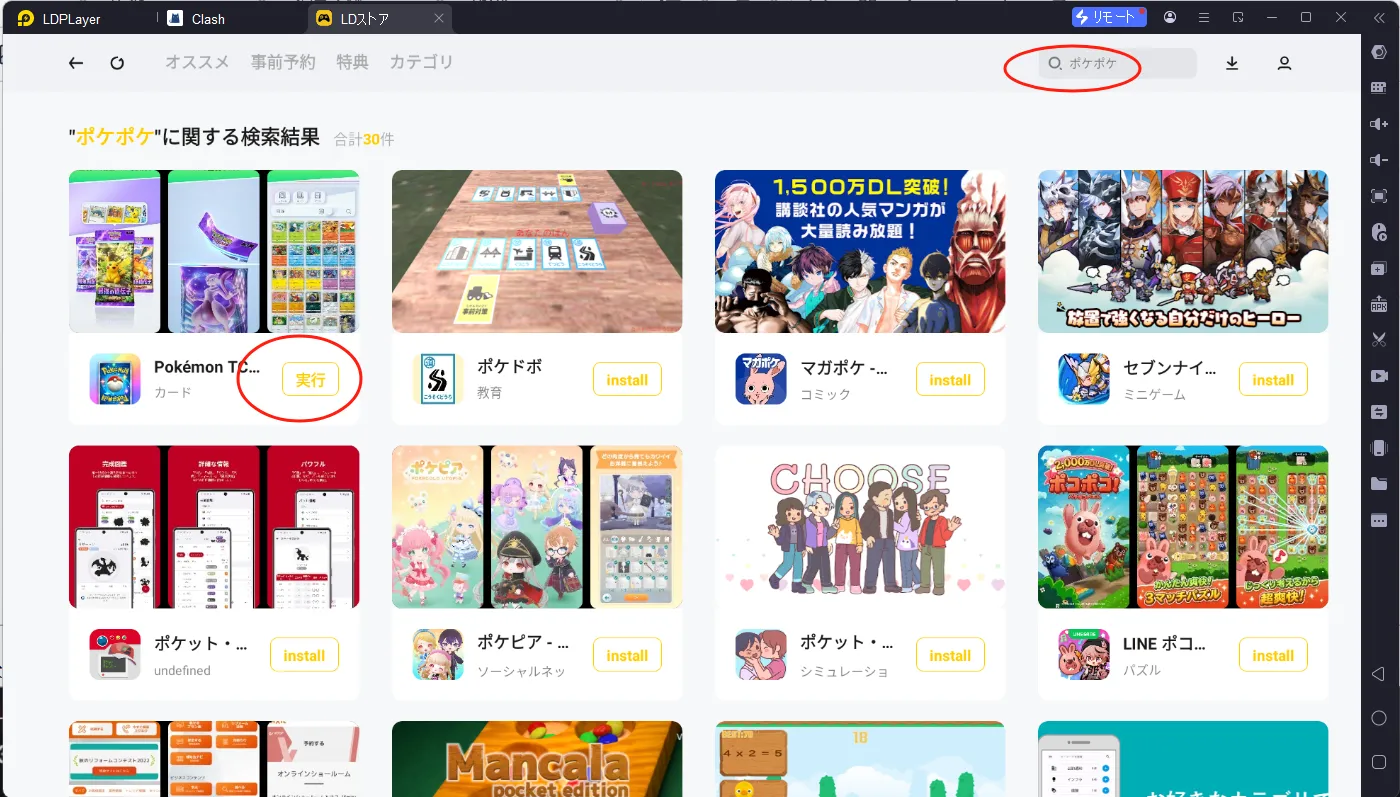Increase emulator volume via sidebar icon
This screenshot has width=1400, height=797.
(1379, 123)
